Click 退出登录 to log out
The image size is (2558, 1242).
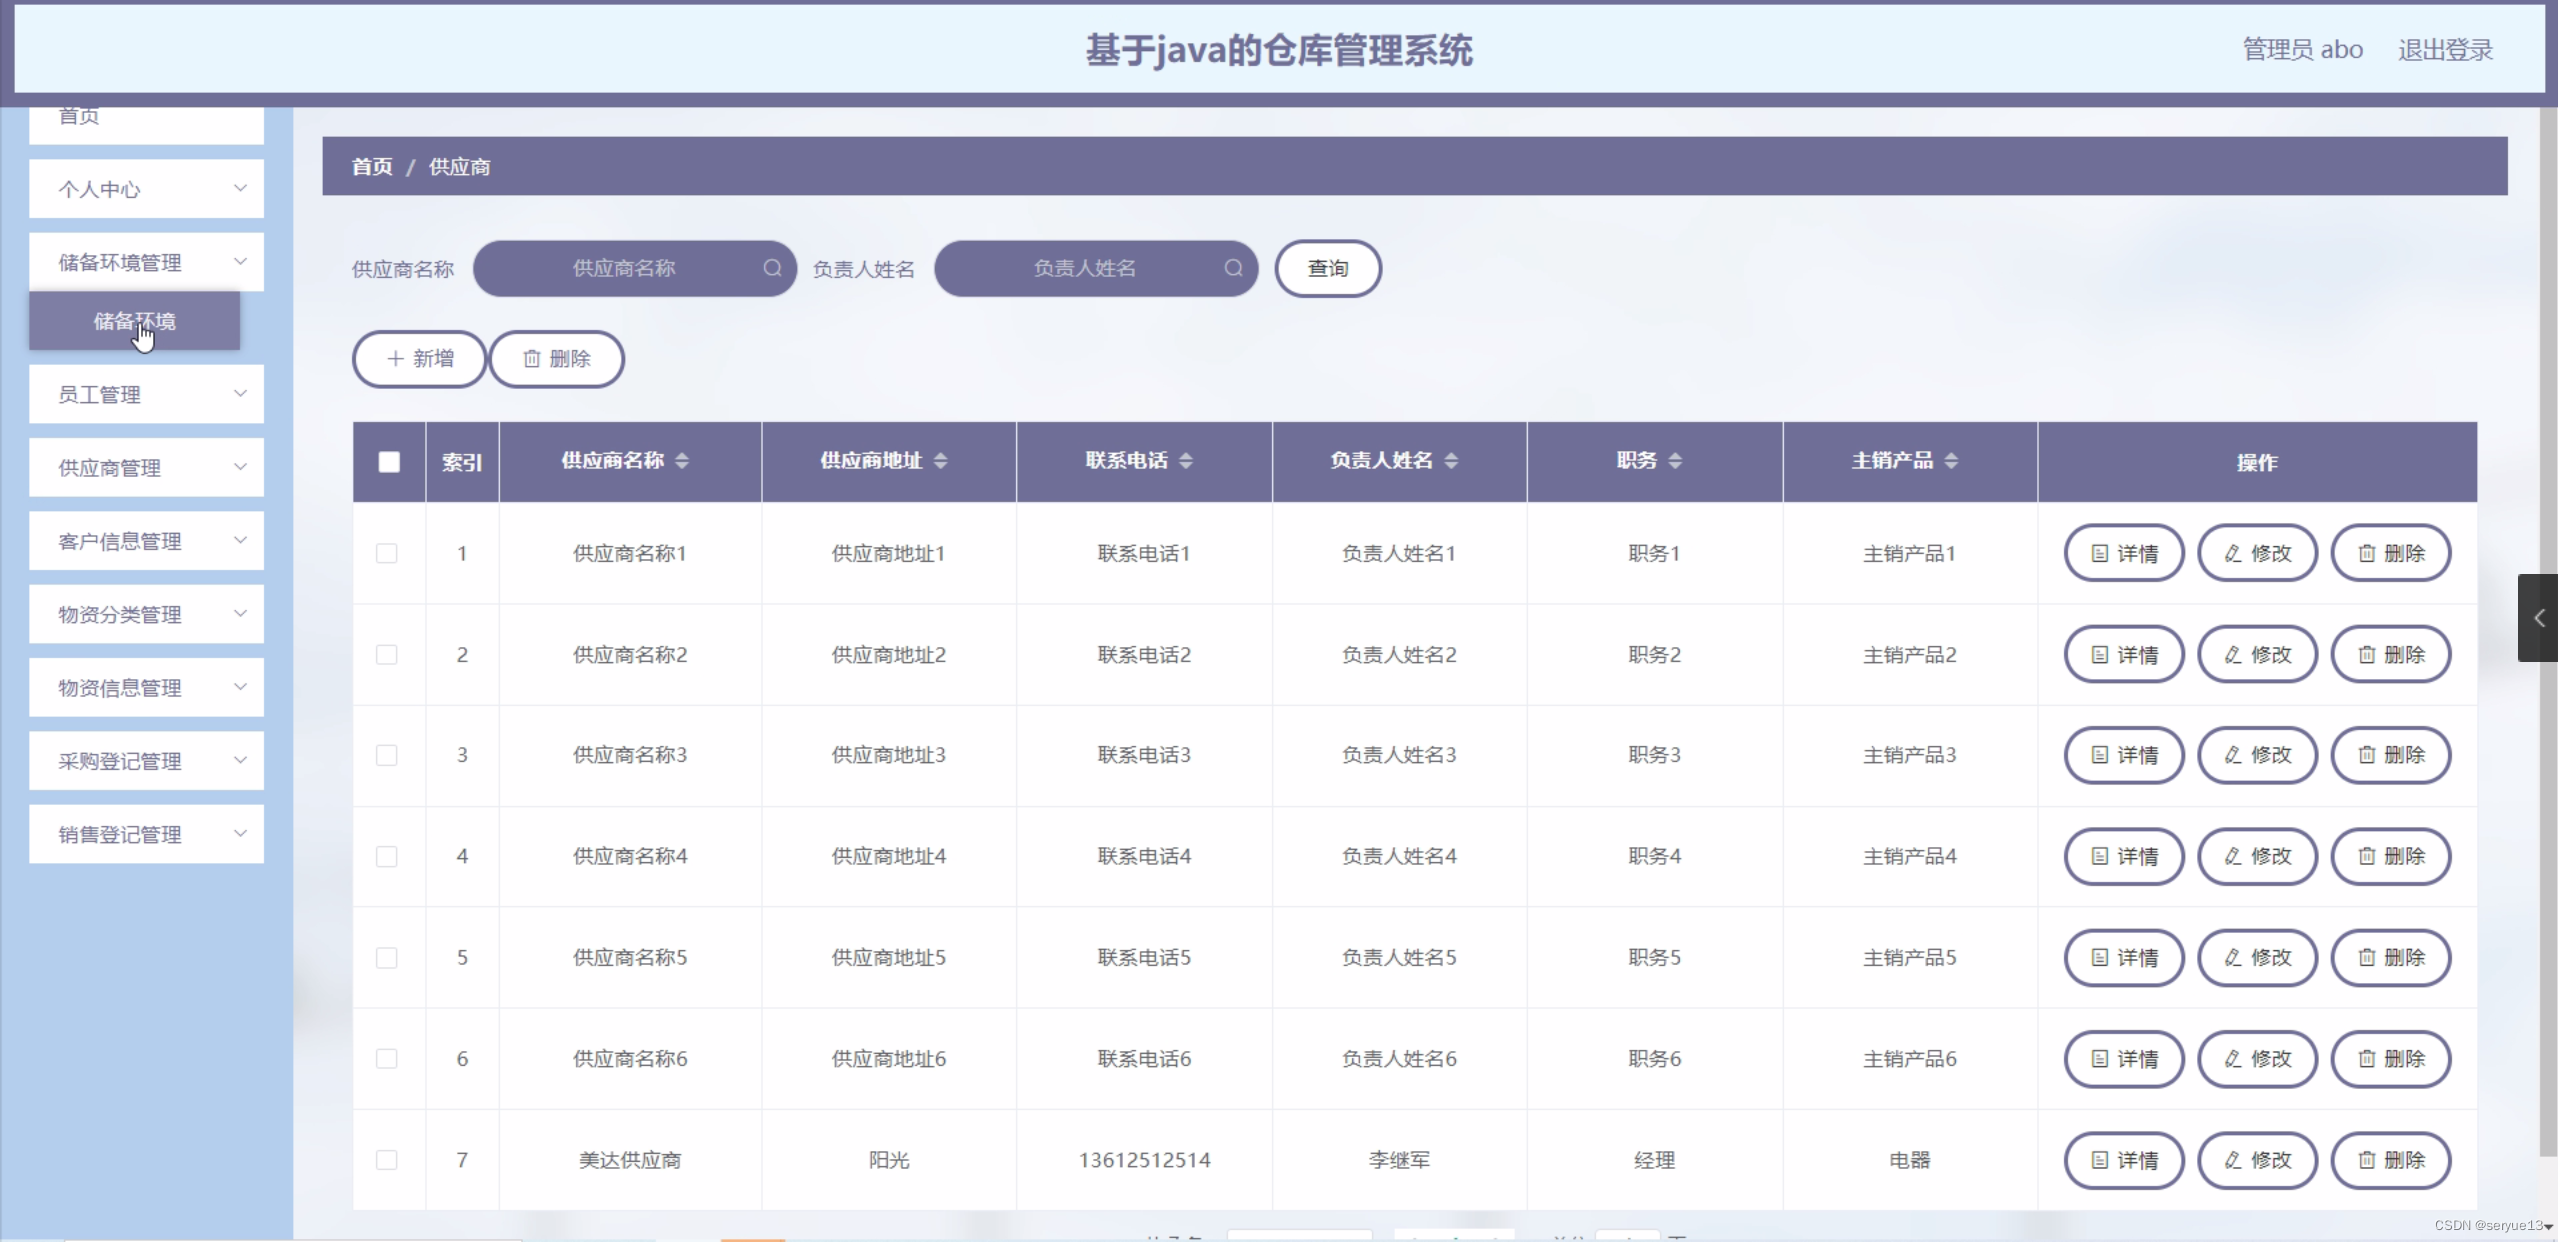[2444, 49]
